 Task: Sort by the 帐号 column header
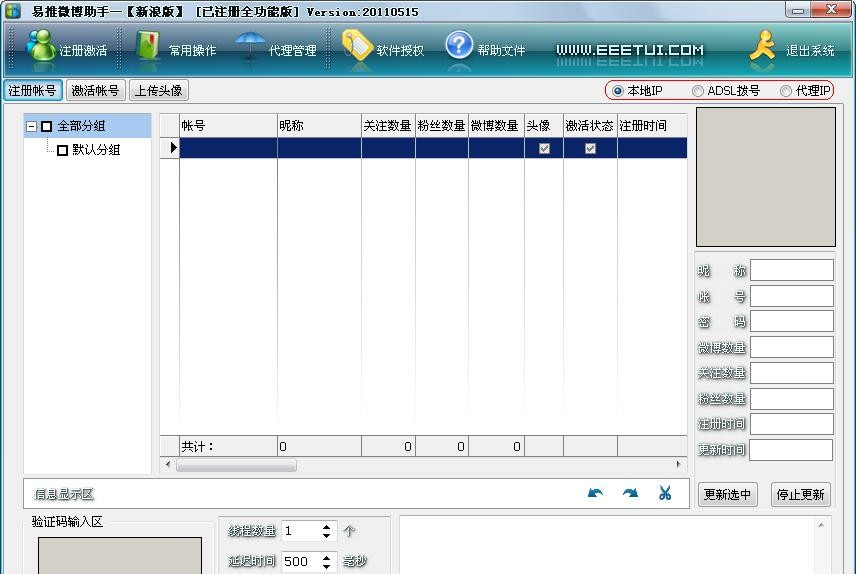[x=228, y=126]
